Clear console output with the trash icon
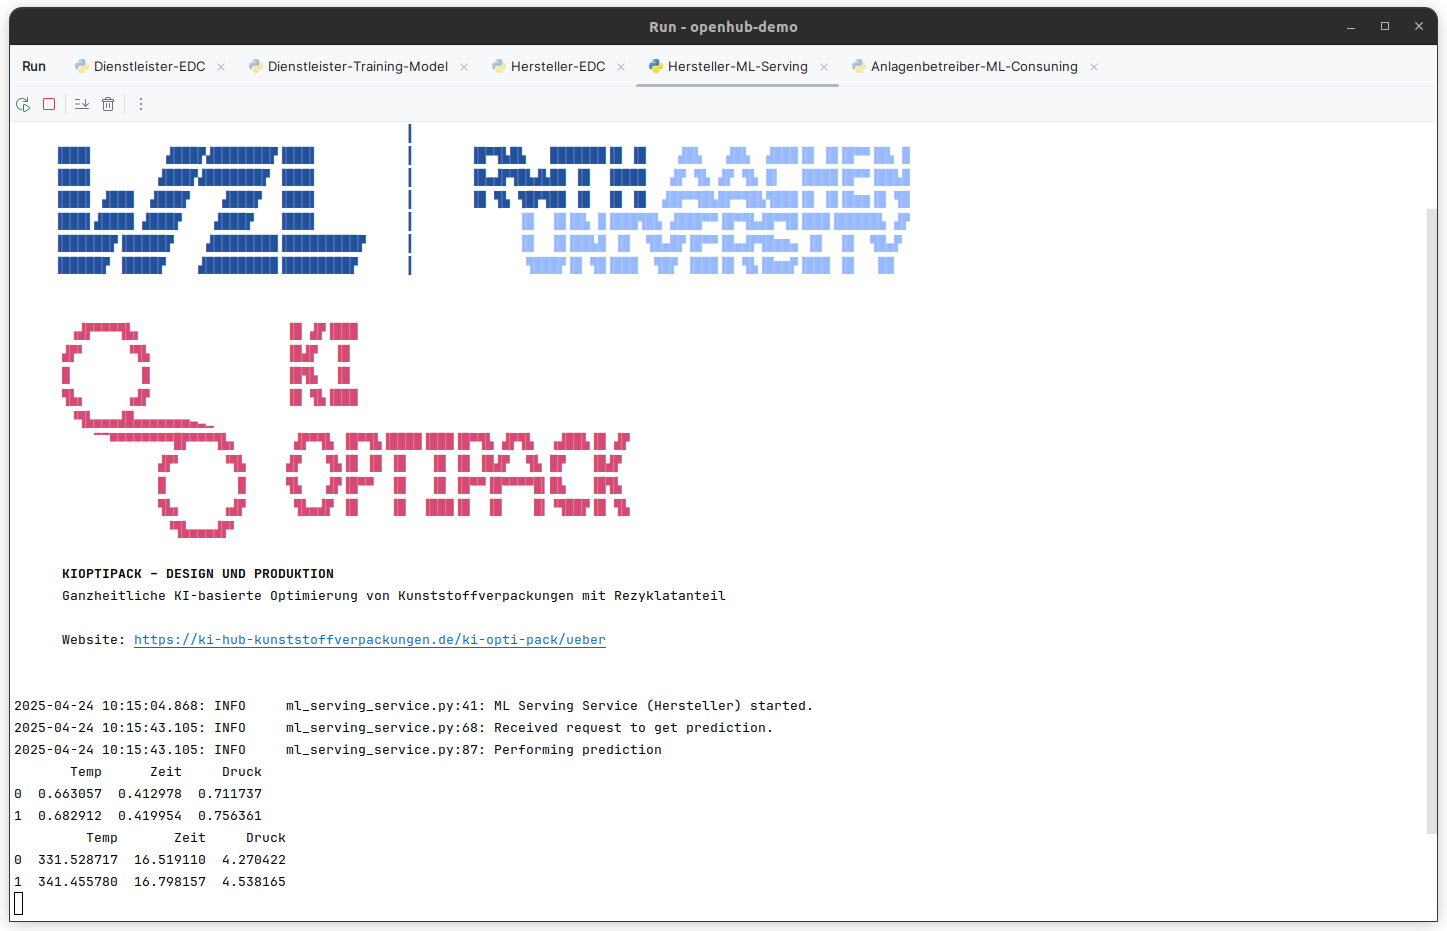This screenshot has height=931, width=1447. (x=108, y=104)
